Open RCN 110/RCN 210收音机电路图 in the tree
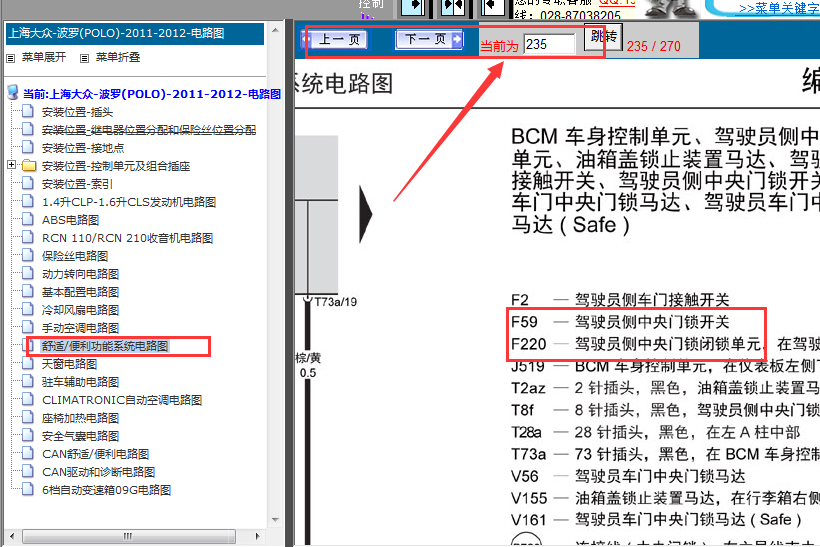Screen dimensions: 820x547 (x=128, y=238)
